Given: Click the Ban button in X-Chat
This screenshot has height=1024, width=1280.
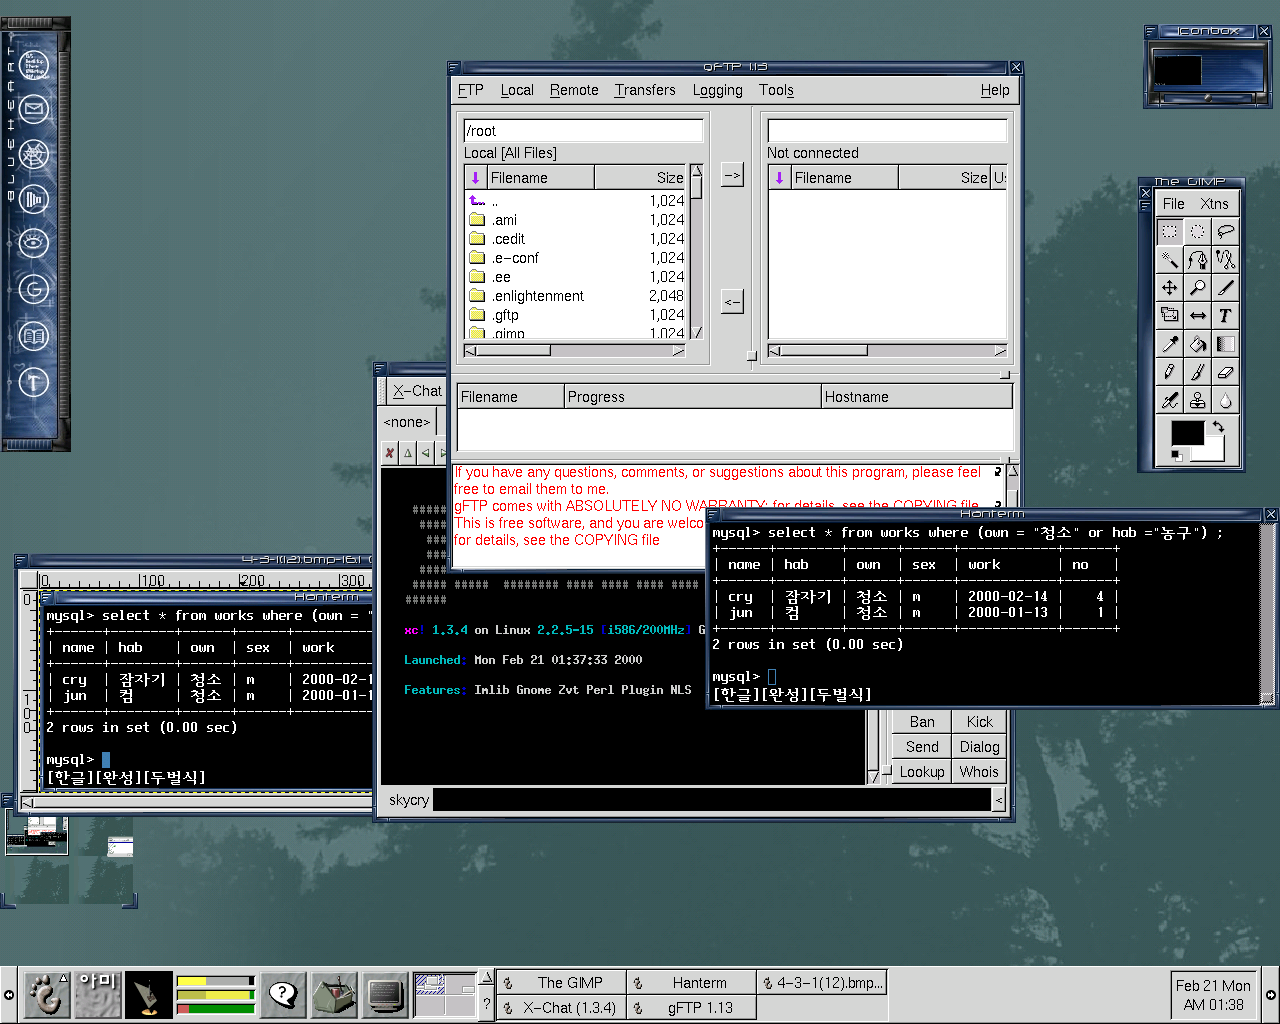Looking at the screenshot, I should pos(922,722).
